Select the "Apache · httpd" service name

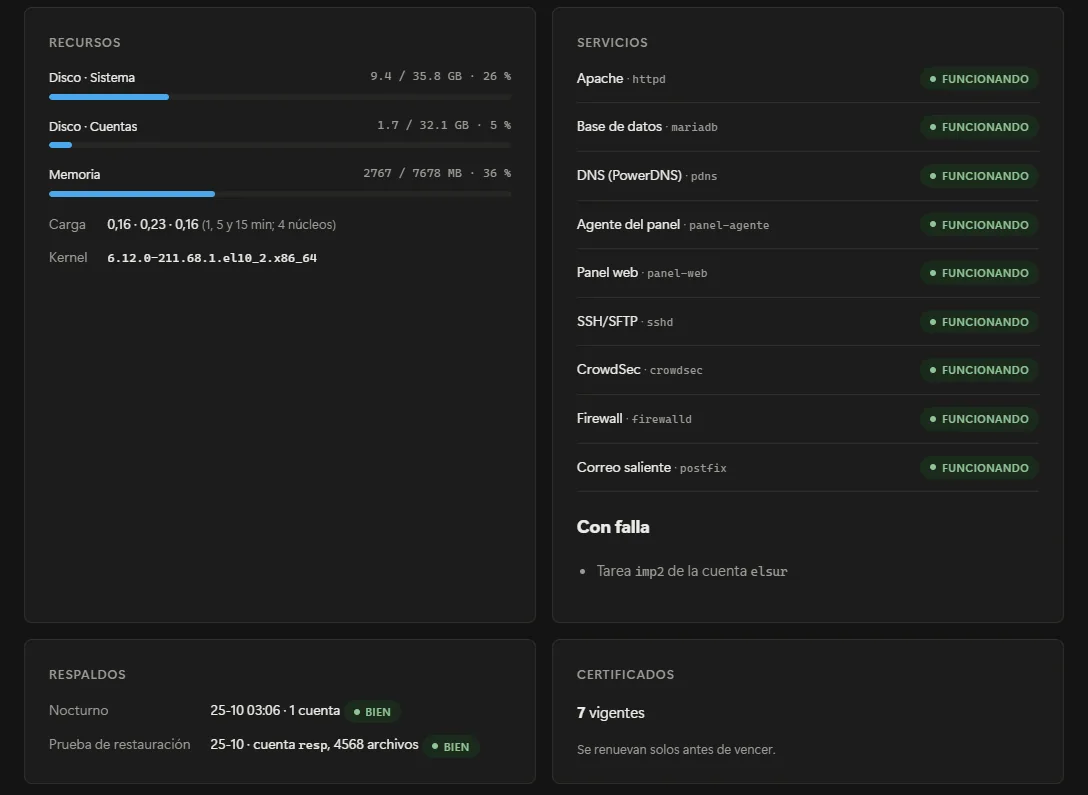pyautogui.click(x=621, y=78)
